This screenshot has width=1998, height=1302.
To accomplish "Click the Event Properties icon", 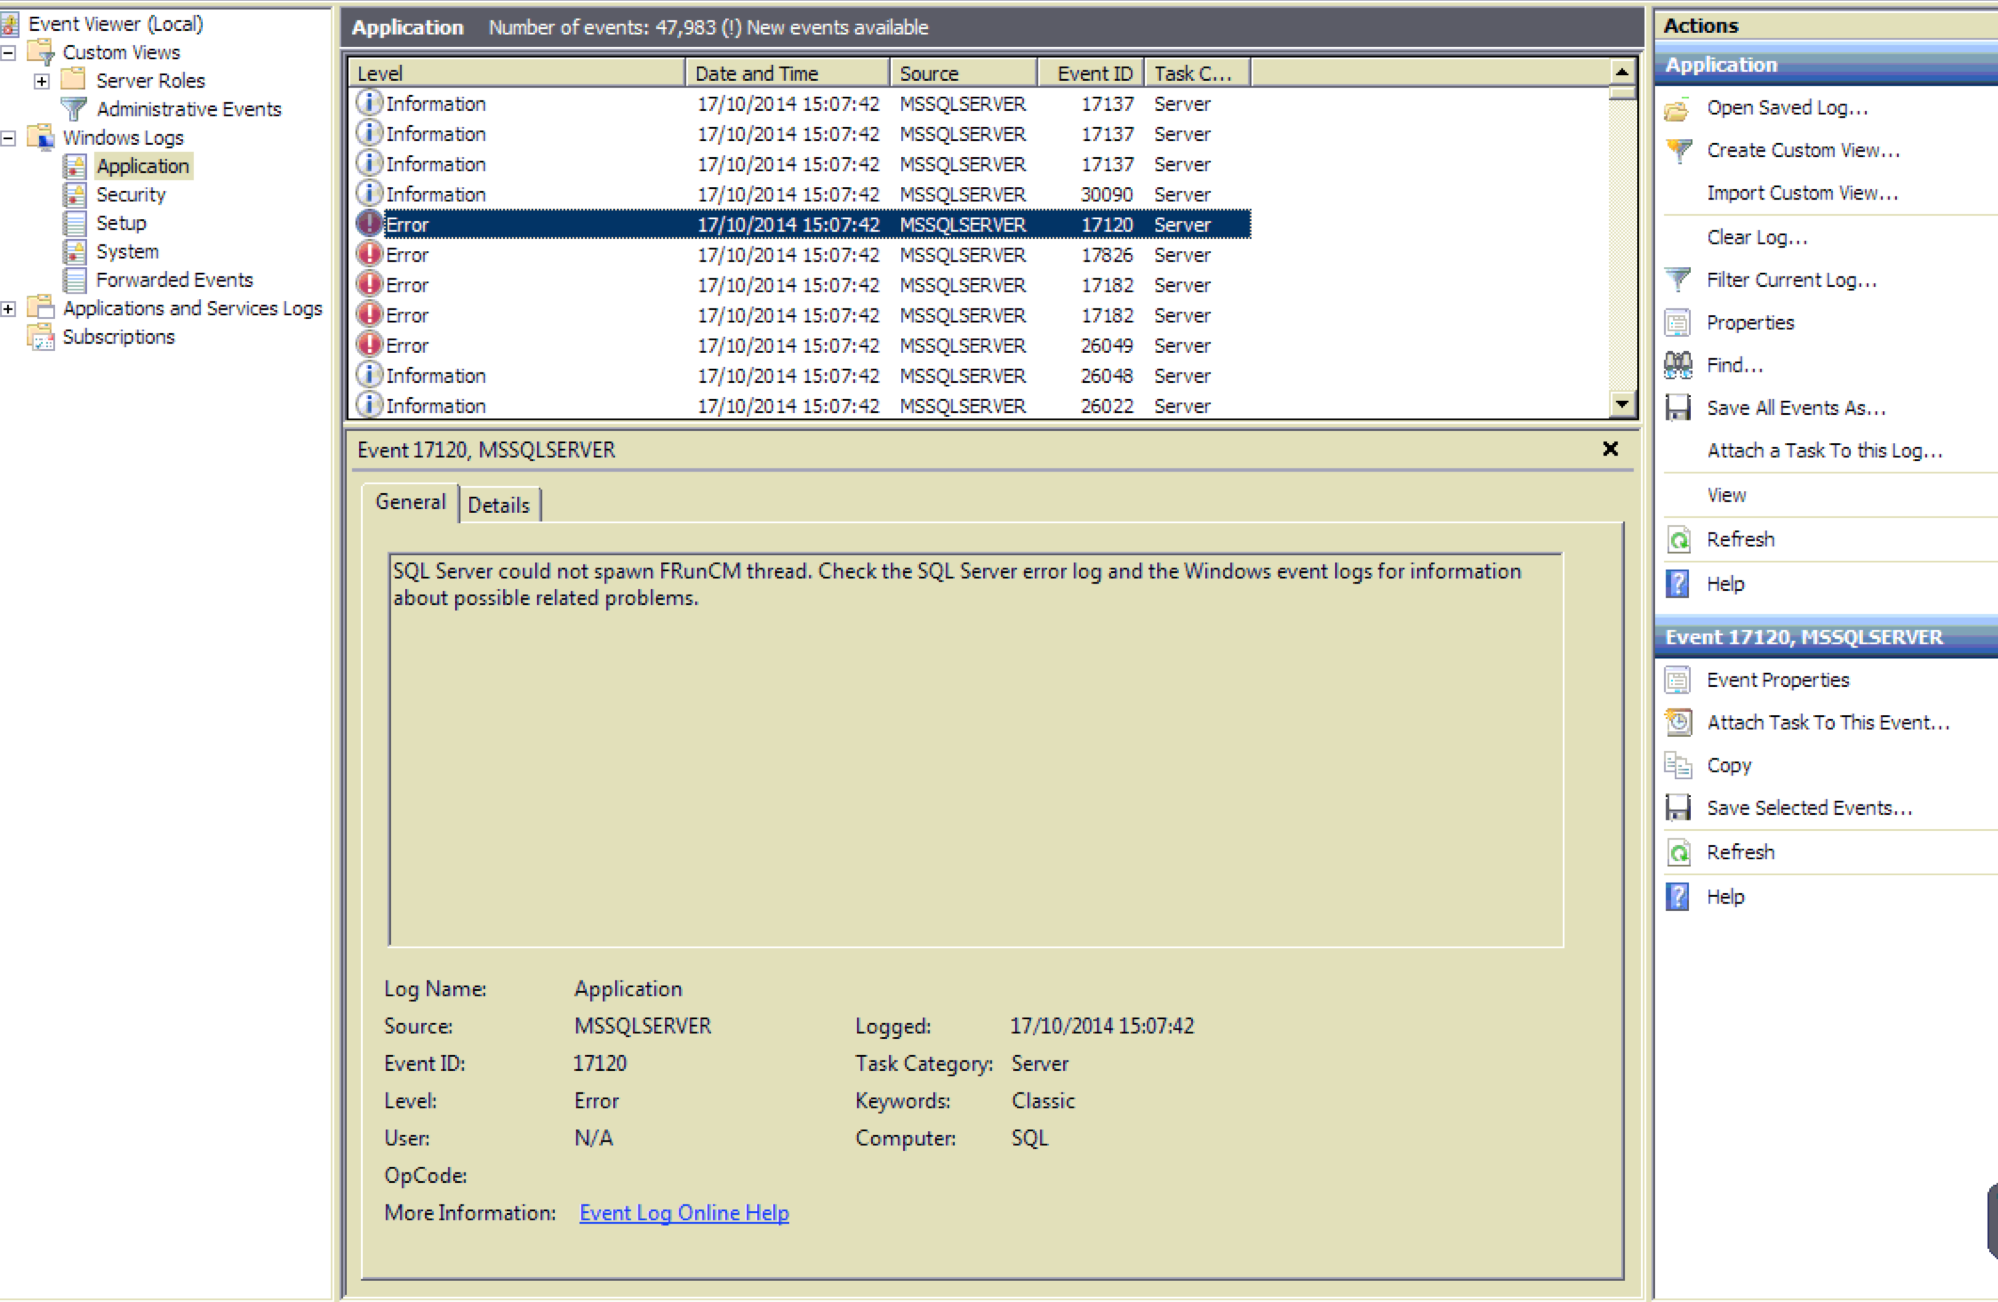I will click(1678, 680).
